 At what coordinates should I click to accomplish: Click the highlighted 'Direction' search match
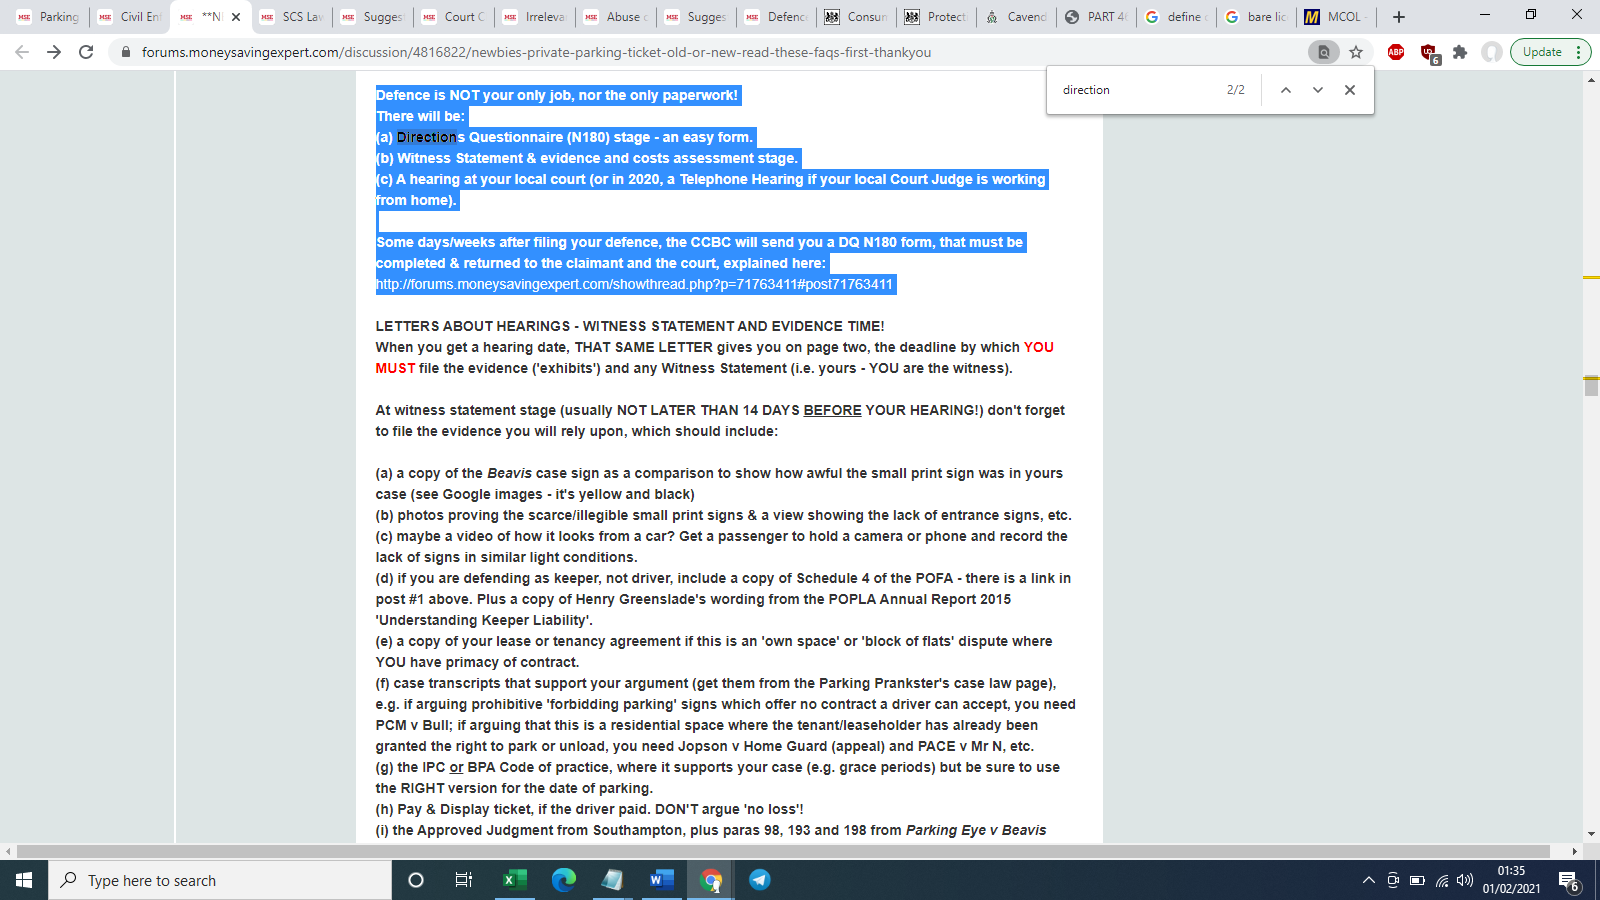click(426, 137)
